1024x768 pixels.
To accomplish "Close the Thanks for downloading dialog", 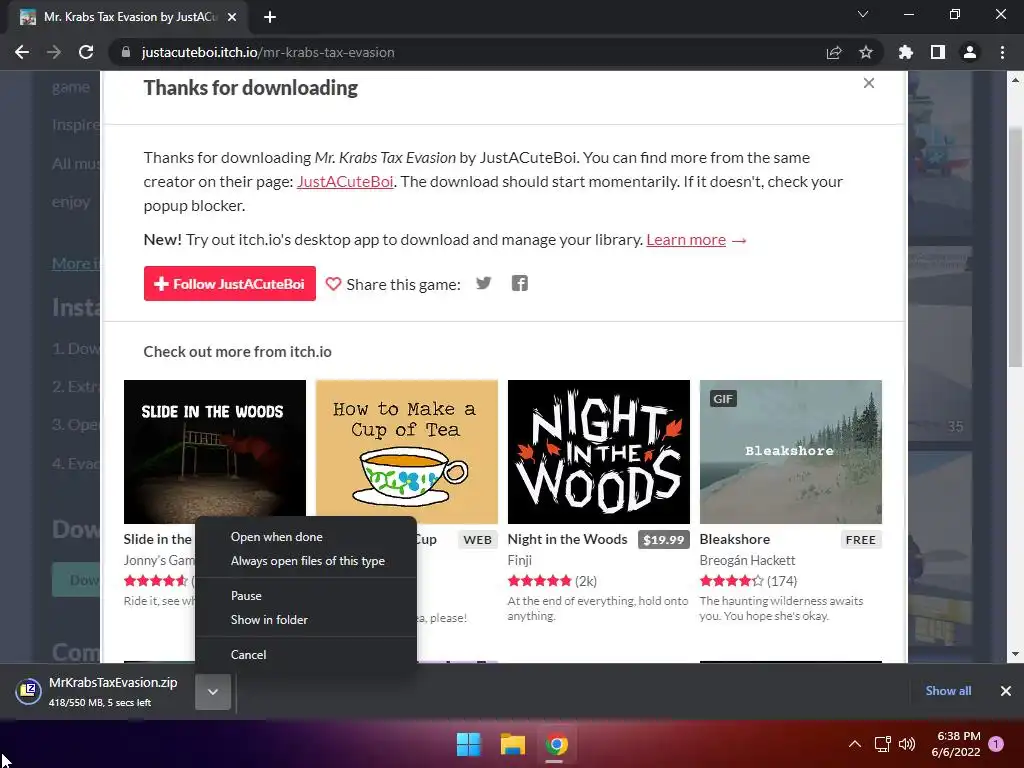I will tap(869, 83).
